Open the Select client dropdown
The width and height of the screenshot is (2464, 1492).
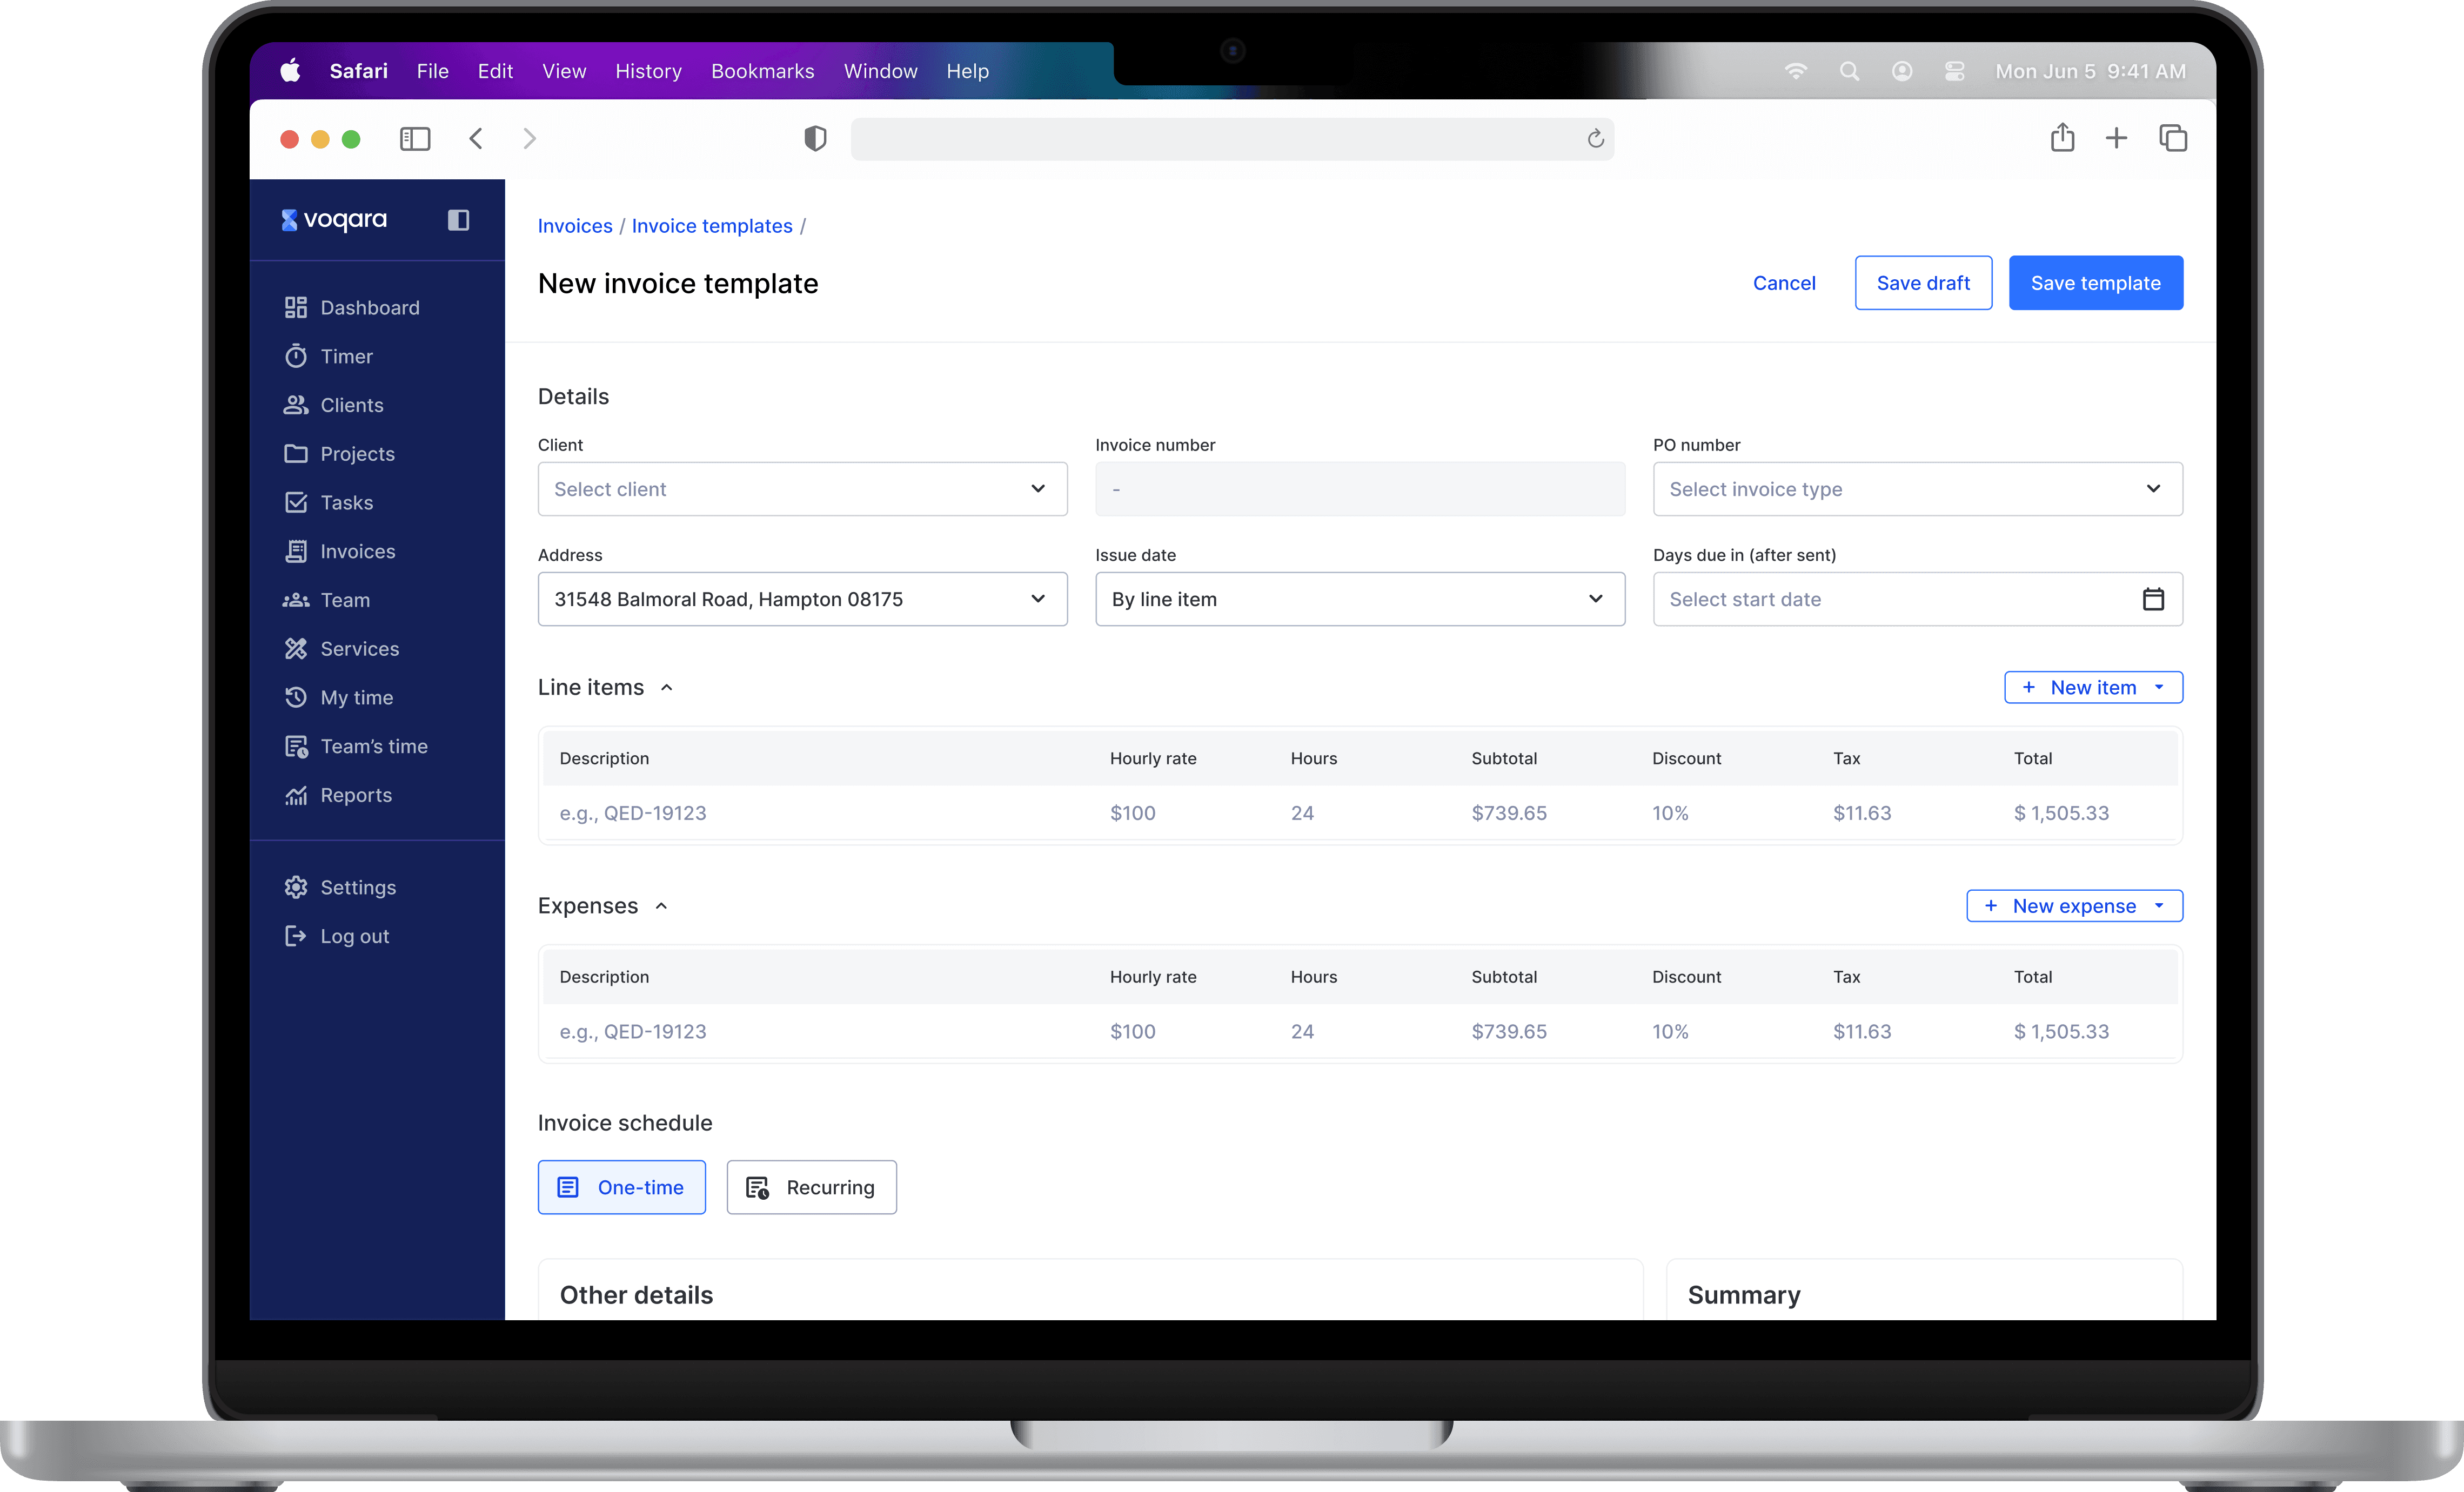(x=802, y=489)
